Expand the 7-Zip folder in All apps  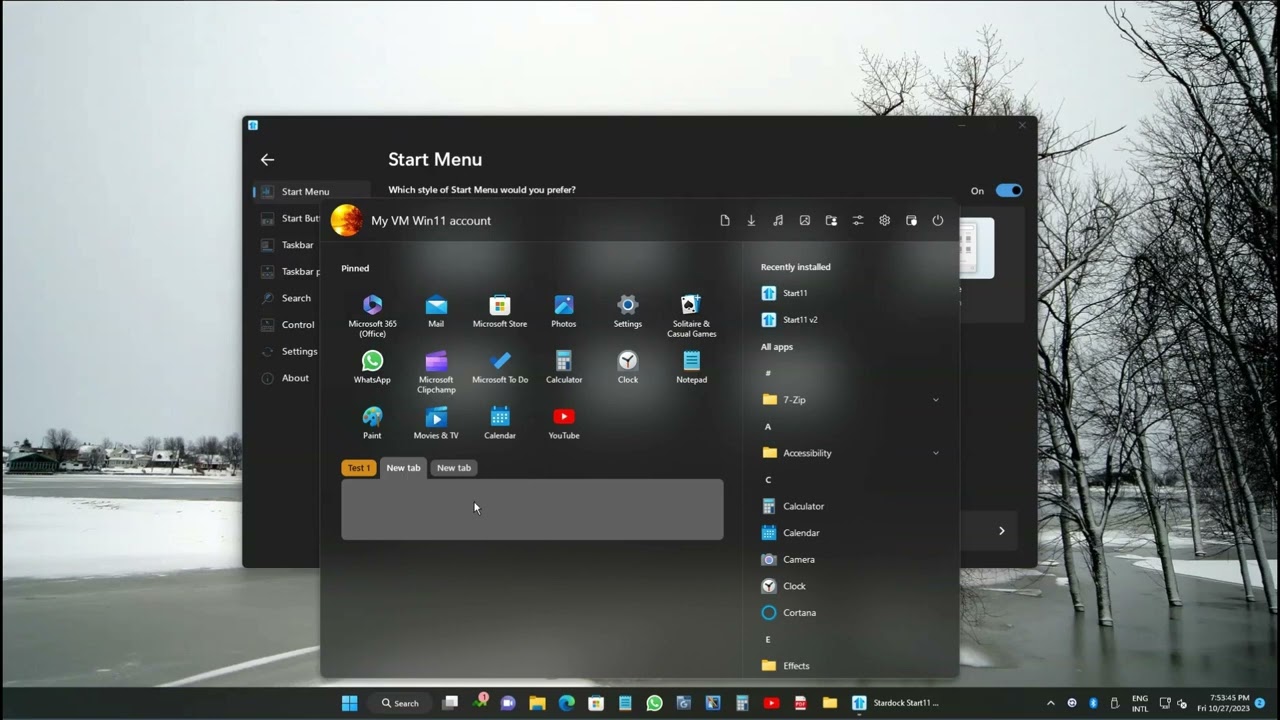coord(850,400)
